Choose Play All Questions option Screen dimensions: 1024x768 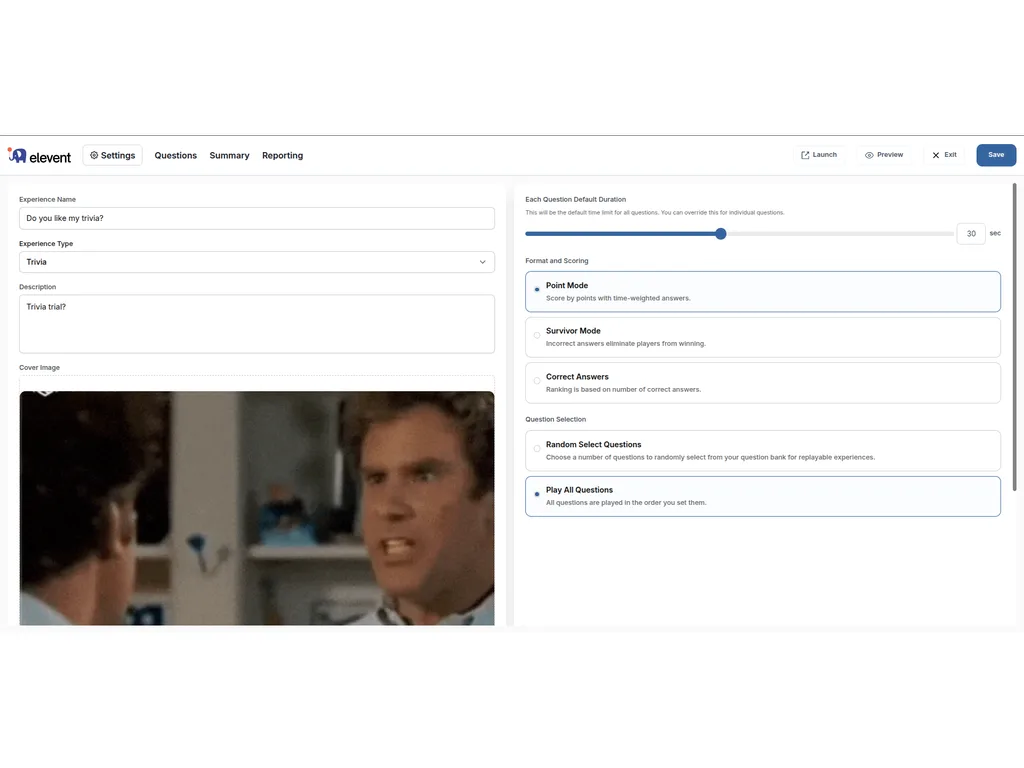tap(763, 496)
